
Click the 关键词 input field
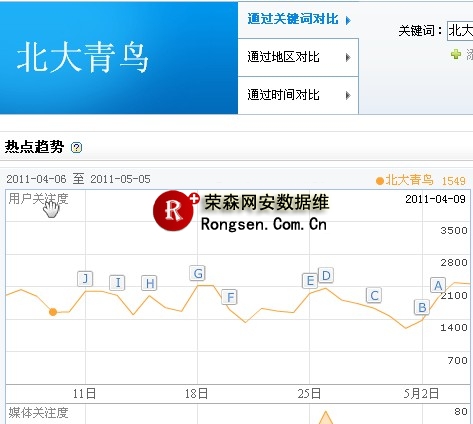[x=460, y=31]
